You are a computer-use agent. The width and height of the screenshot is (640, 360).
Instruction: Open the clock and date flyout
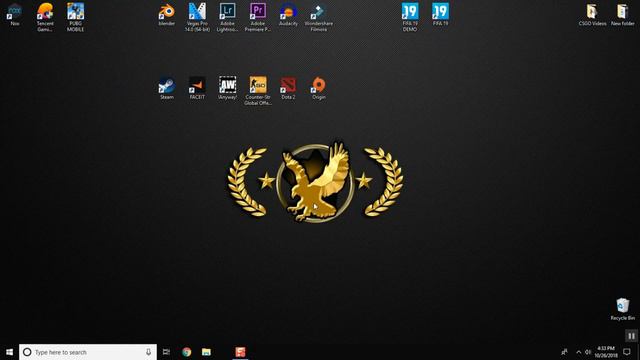pyautogui.click(x=606, y=352)
